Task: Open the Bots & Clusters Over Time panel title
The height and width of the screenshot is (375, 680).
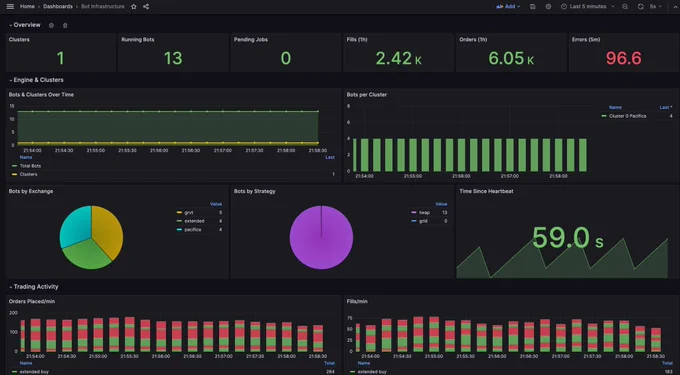Action: click(41, 95)
